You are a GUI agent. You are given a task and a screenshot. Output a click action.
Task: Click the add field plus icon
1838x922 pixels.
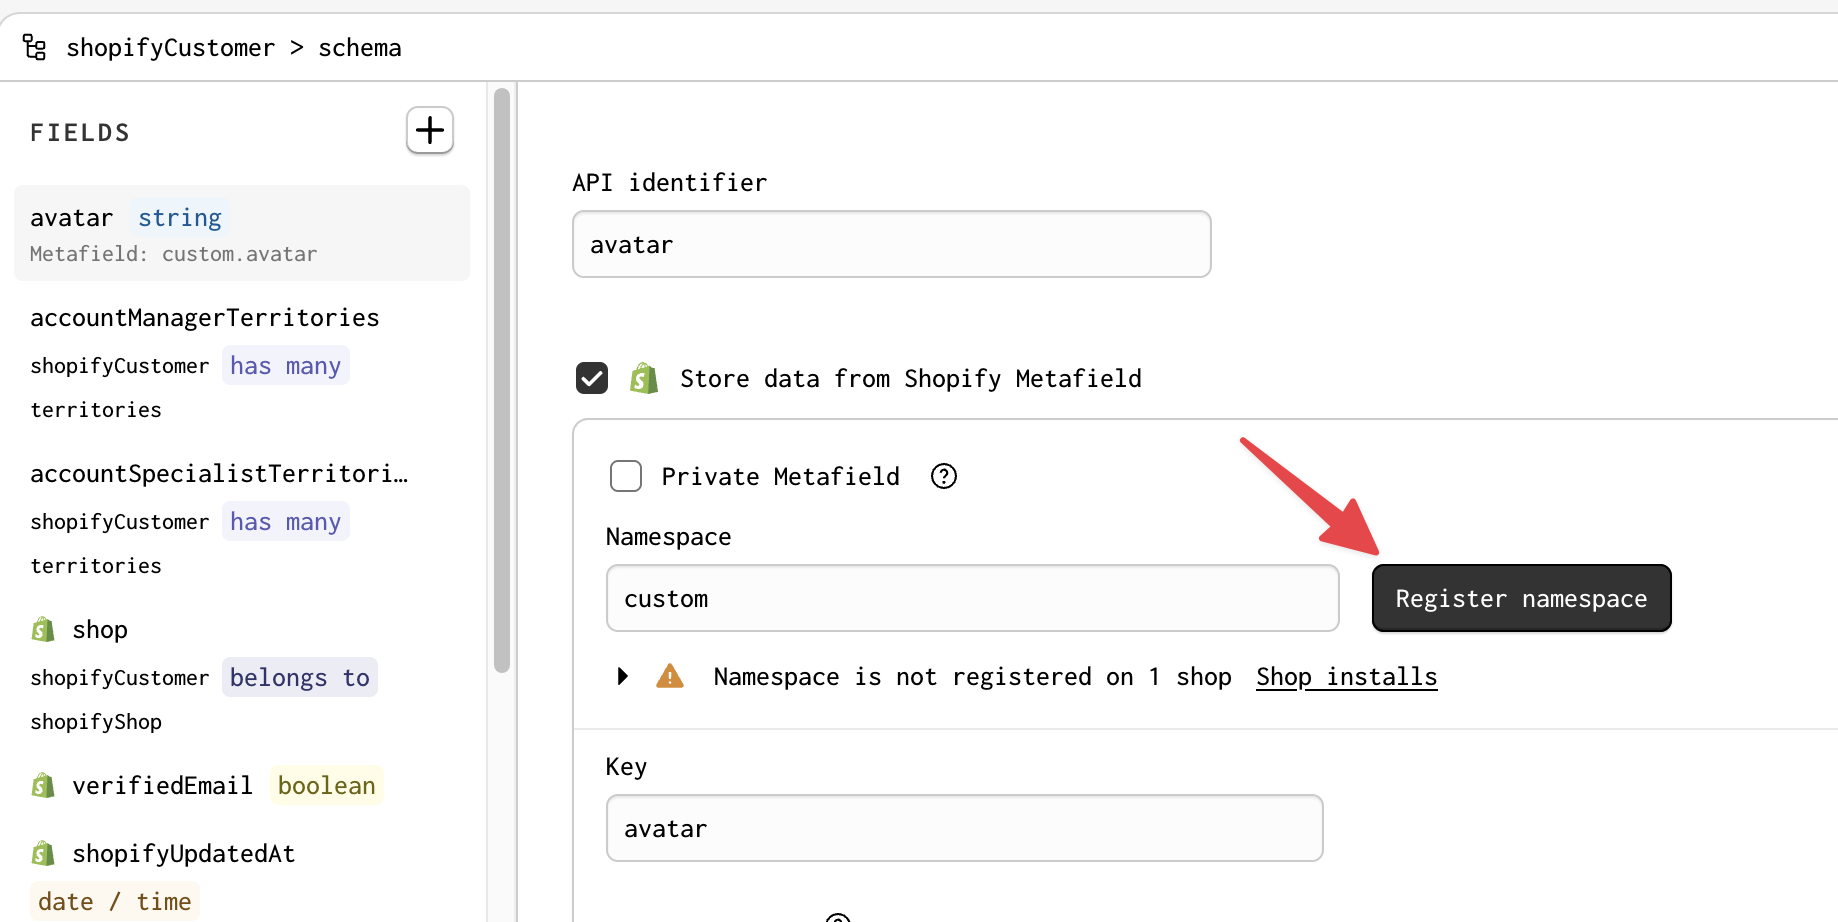(x=430, y=130)
